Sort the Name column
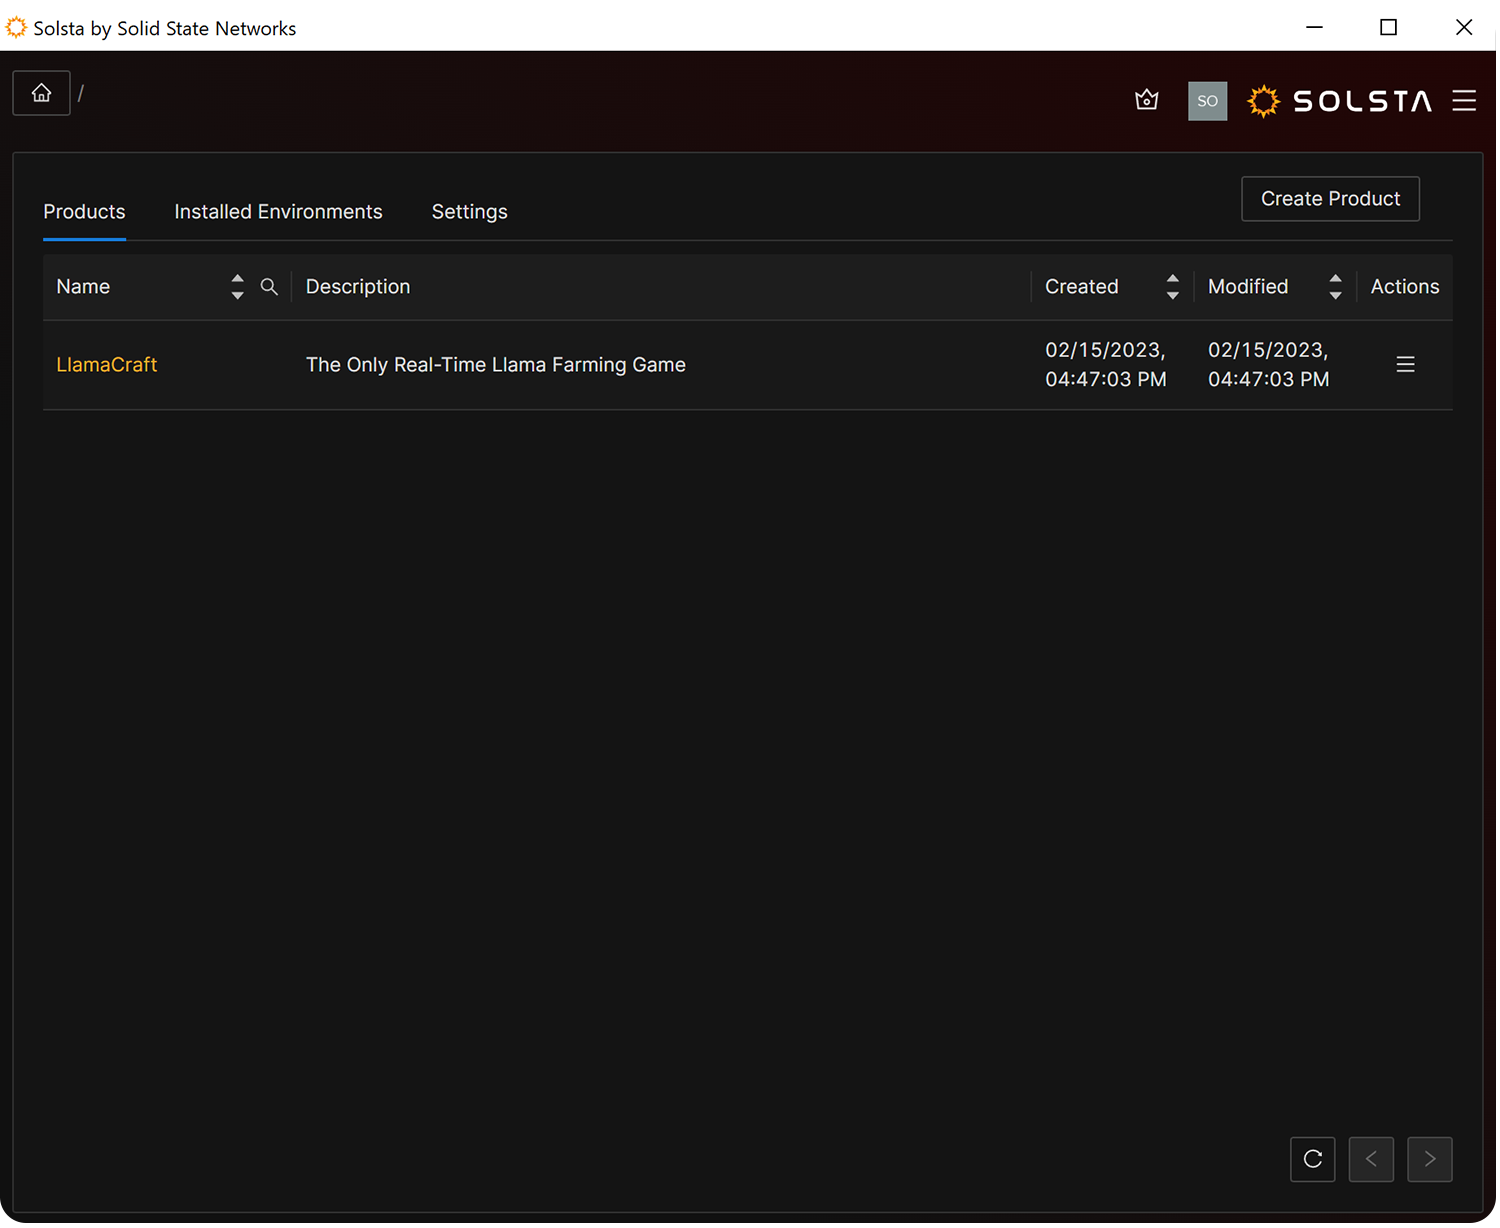 237,288
